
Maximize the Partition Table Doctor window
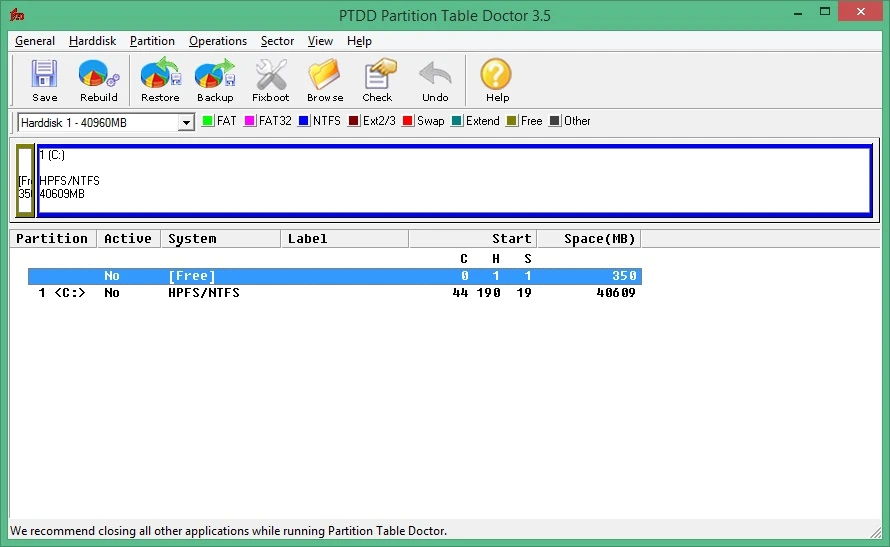(825, 12)
